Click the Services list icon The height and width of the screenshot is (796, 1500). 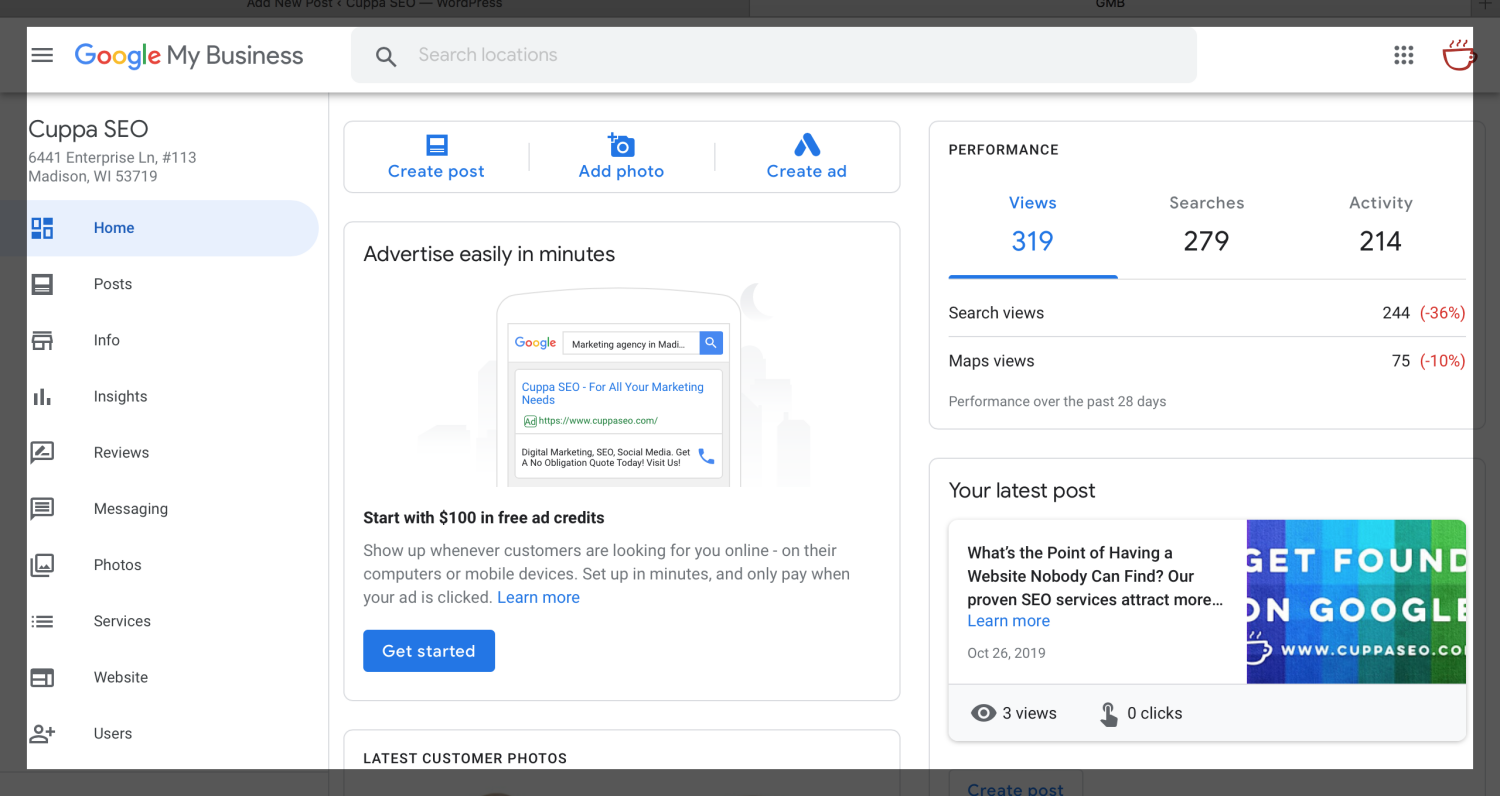[42, 621]
